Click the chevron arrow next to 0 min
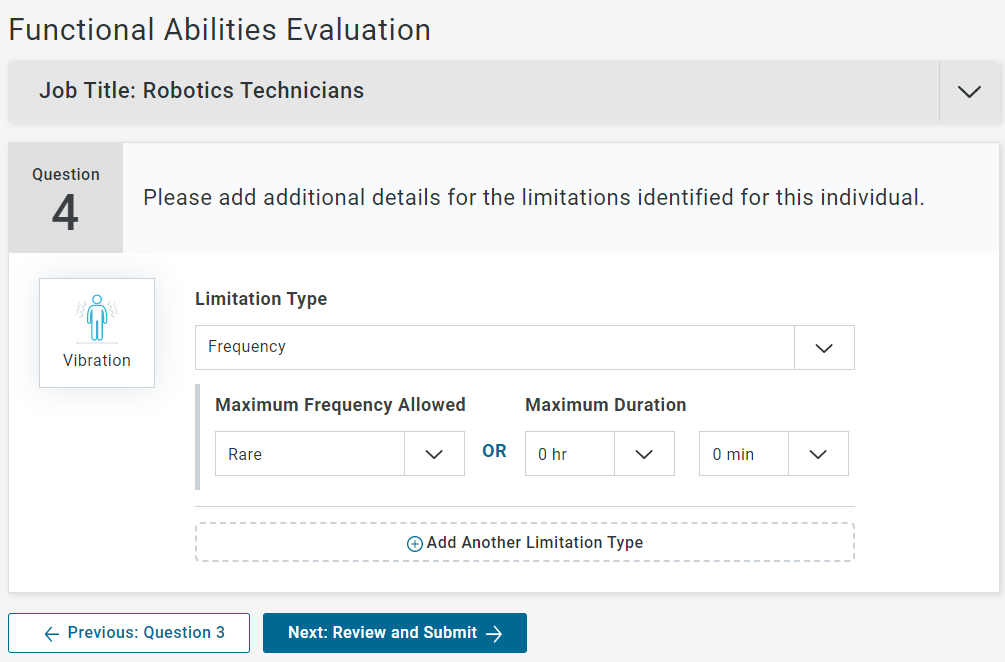This screenshot has height=662, width=1005. pos(818,454)
